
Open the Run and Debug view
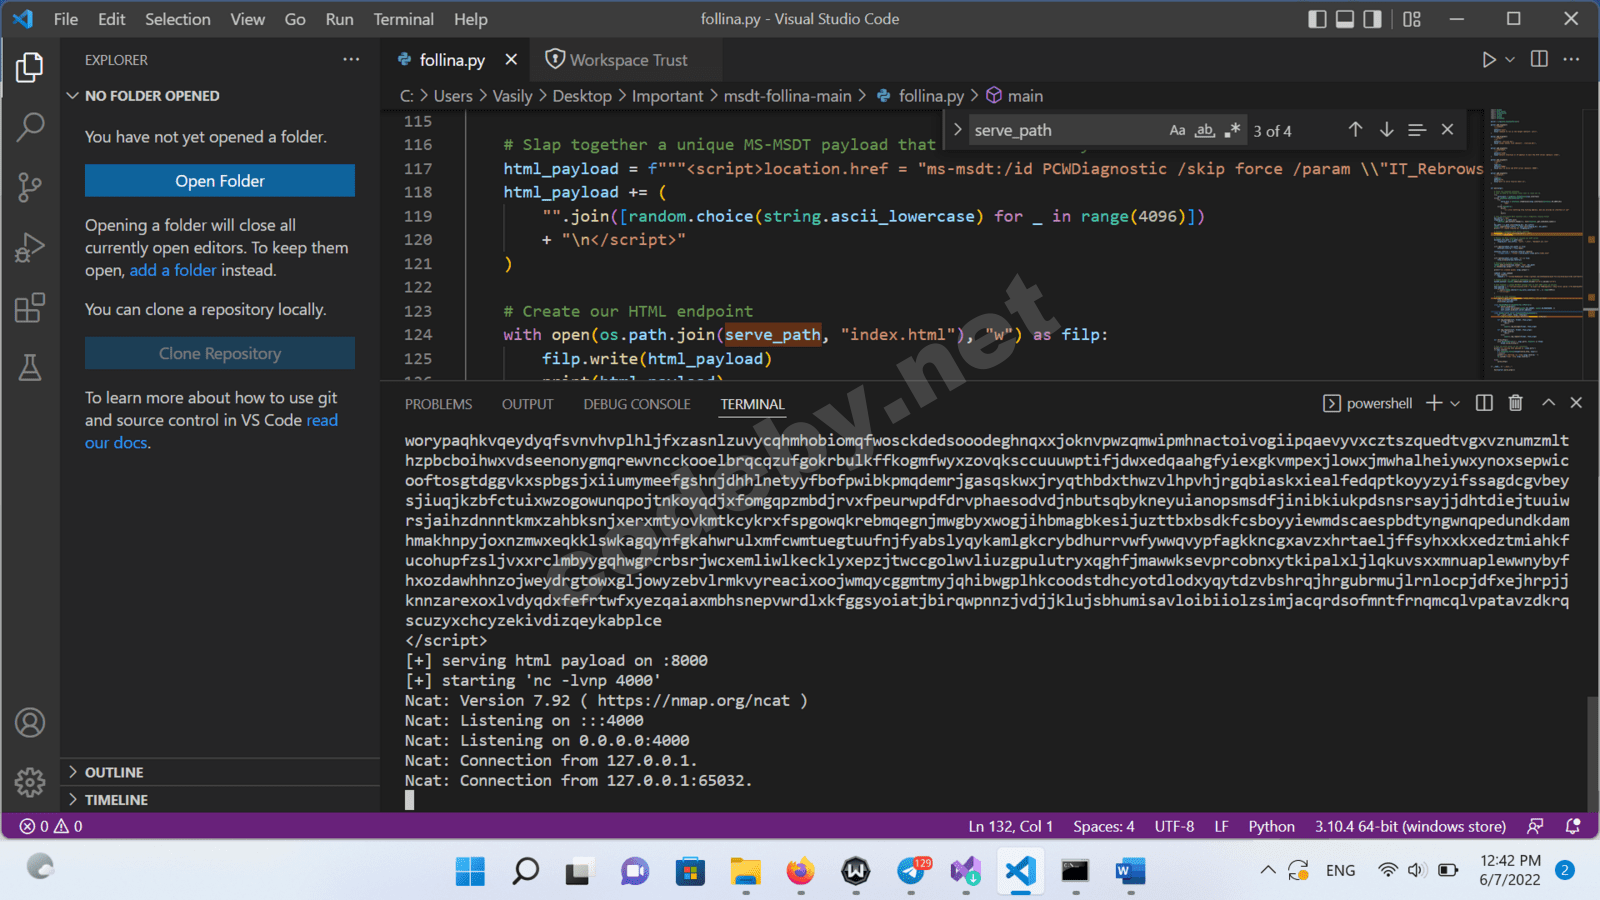(x=30, y=247)
